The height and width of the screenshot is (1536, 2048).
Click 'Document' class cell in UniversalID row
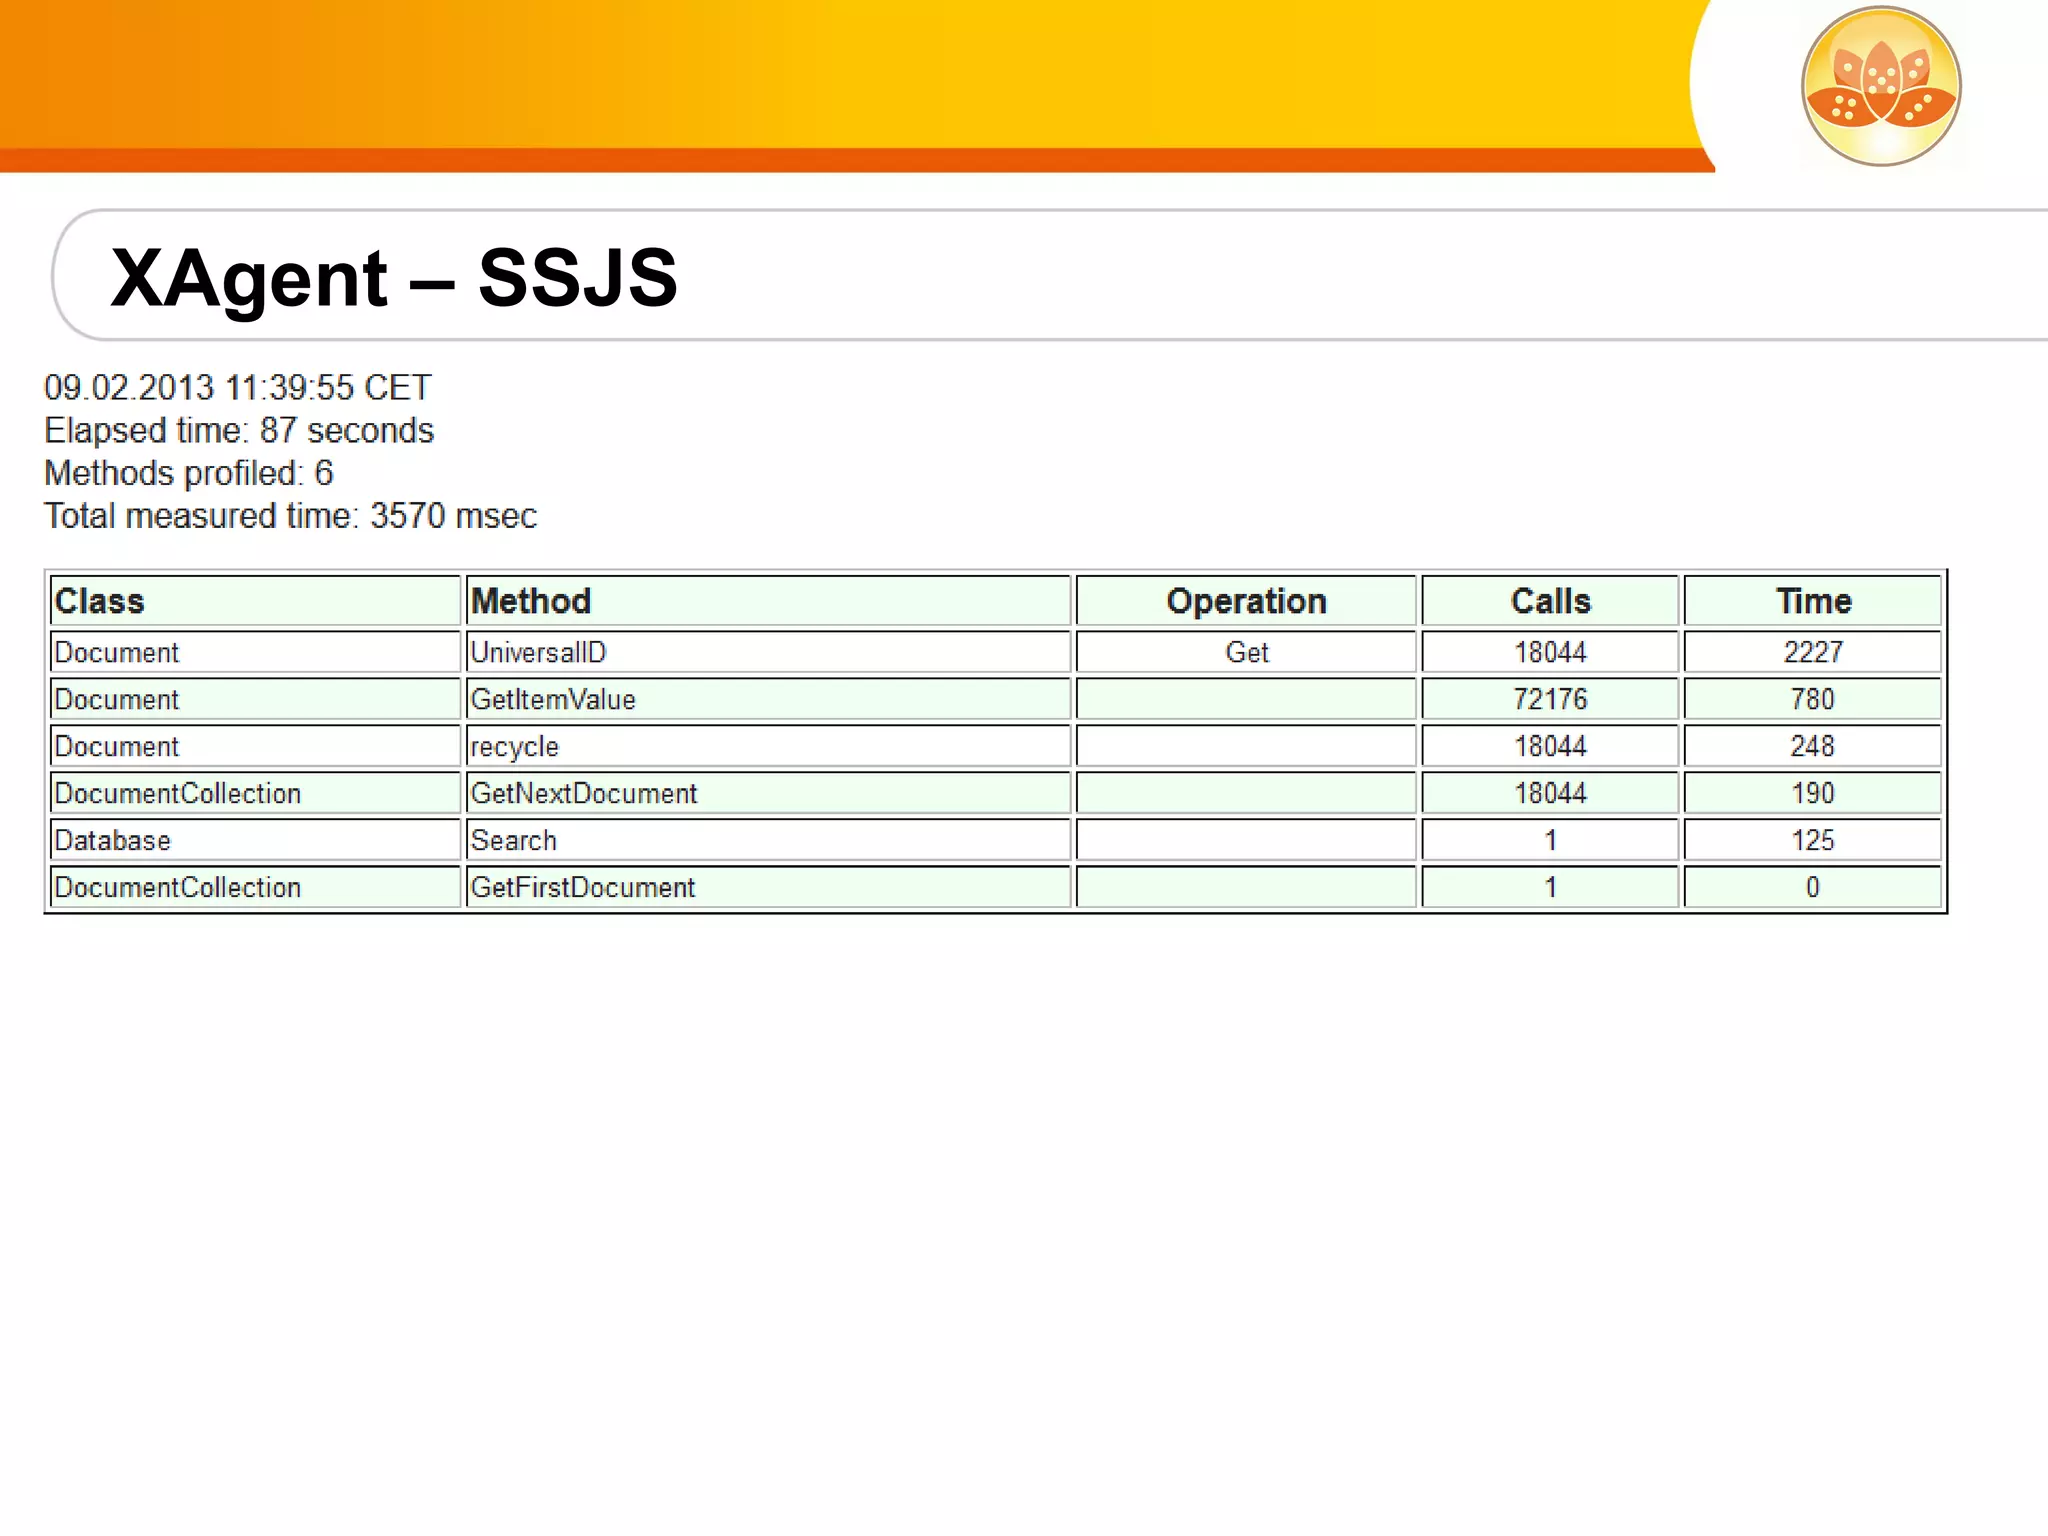click(255, 652)
